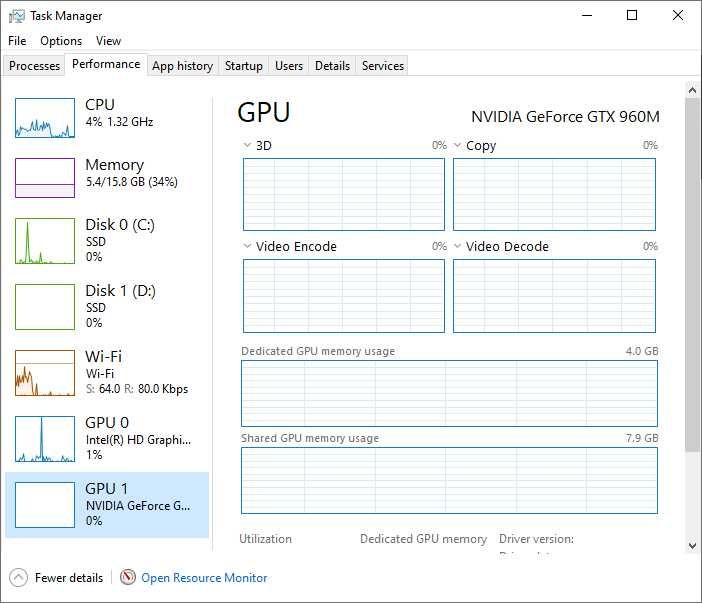Collapse view with Fewer details arrow icon

18,577
